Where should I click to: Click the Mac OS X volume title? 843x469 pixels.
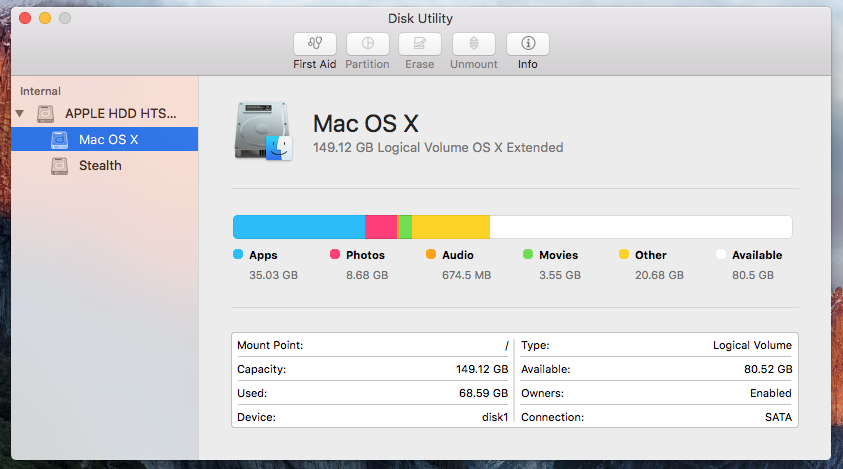point(366,124)
